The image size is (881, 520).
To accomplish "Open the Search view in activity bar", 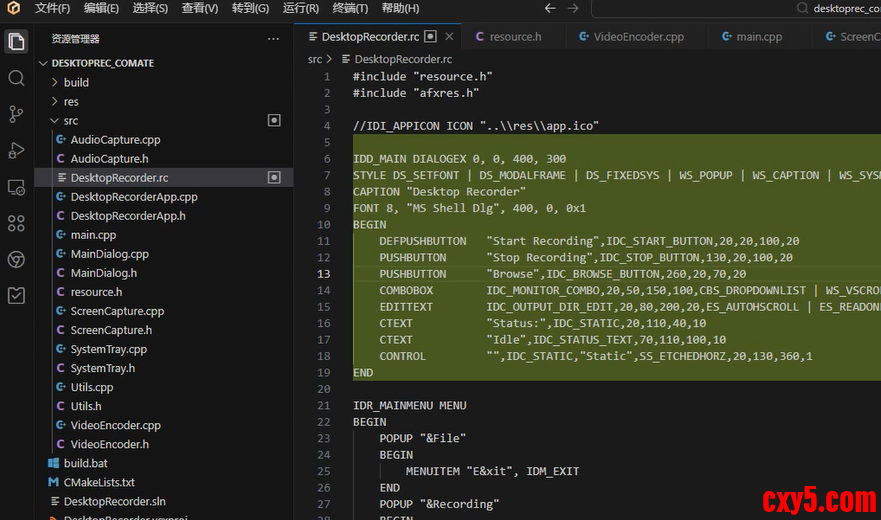I will [x=16, y=78].
